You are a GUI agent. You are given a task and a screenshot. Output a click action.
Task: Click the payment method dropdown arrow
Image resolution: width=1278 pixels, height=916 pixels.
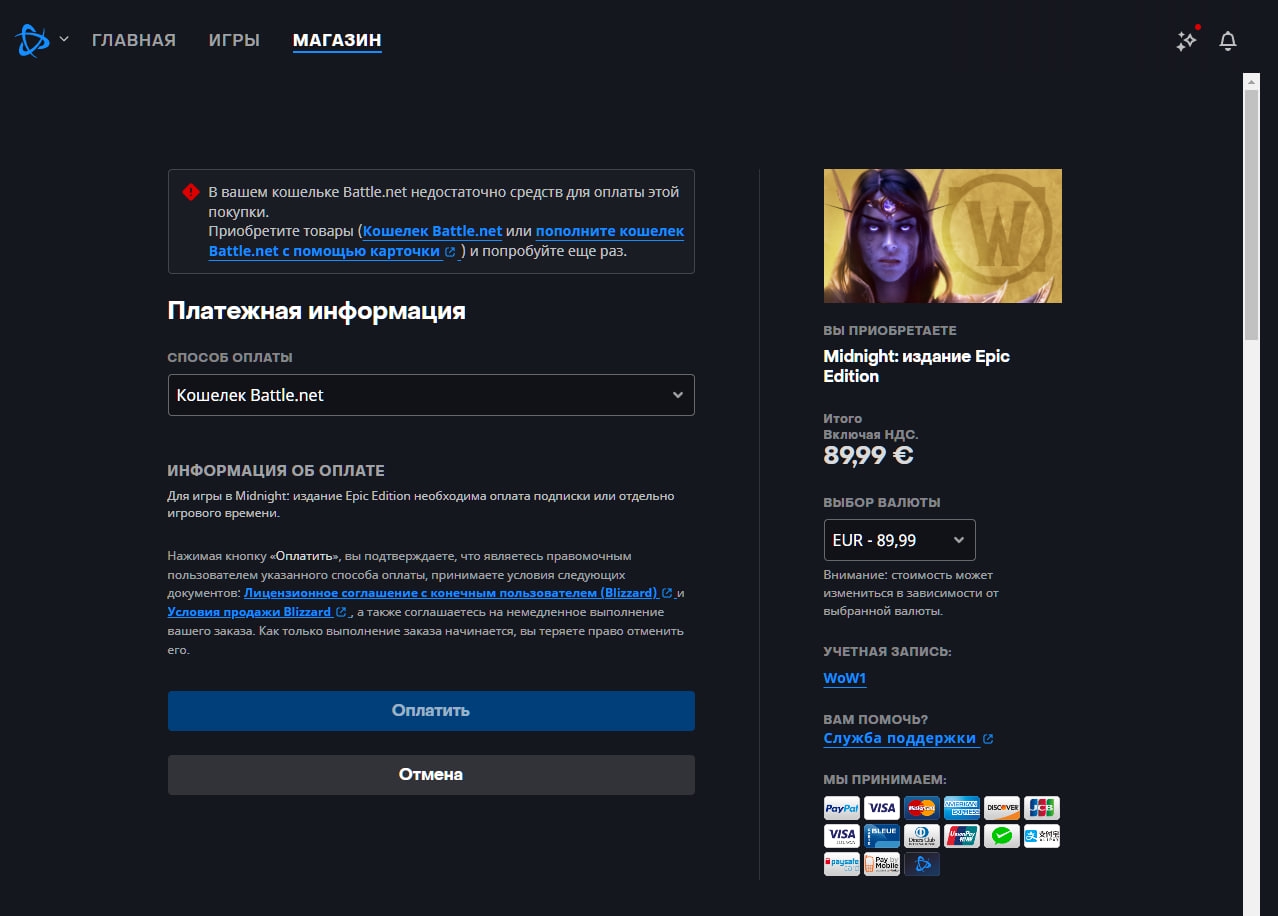tap(678, 395)
